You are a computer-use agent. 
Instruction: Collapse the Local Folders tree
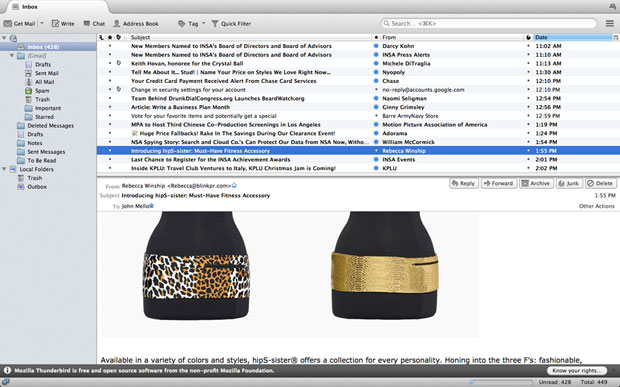tap(4, 169)
